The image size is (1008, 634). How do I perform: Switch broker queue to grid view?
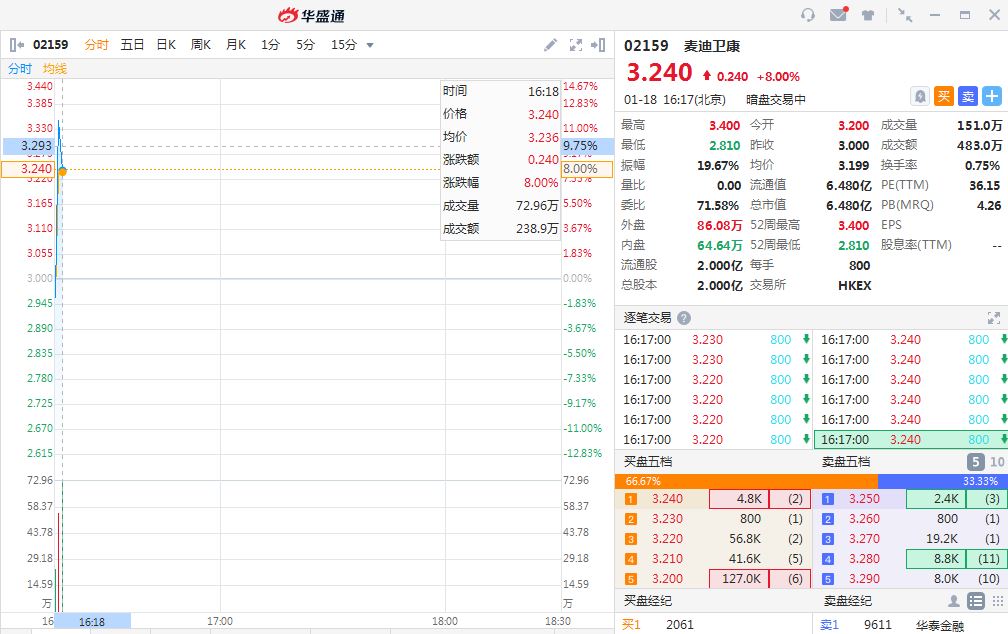[996, 601]
